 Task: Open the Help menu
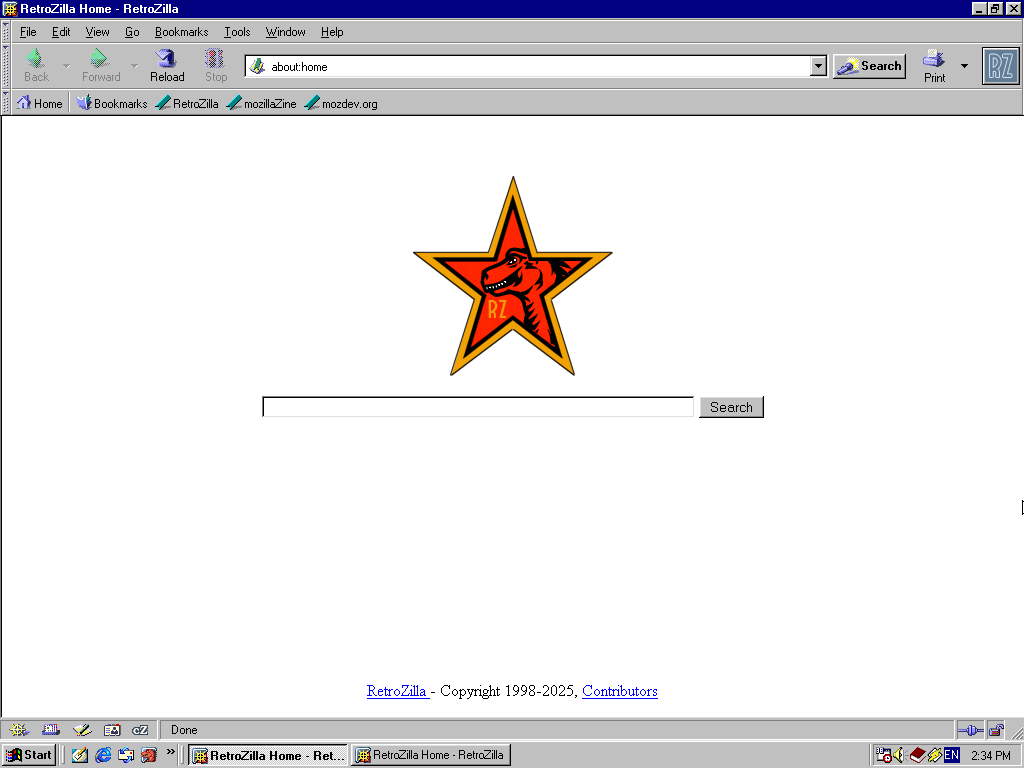click(x=332, y=32)
